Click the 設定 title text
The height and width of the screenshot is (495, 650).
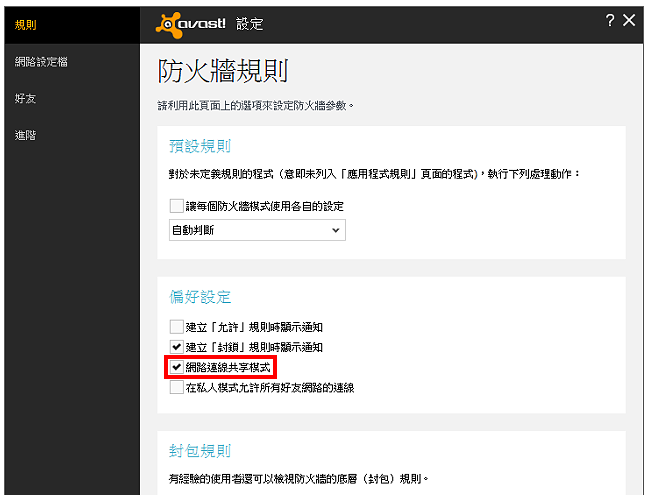point(250,24)
